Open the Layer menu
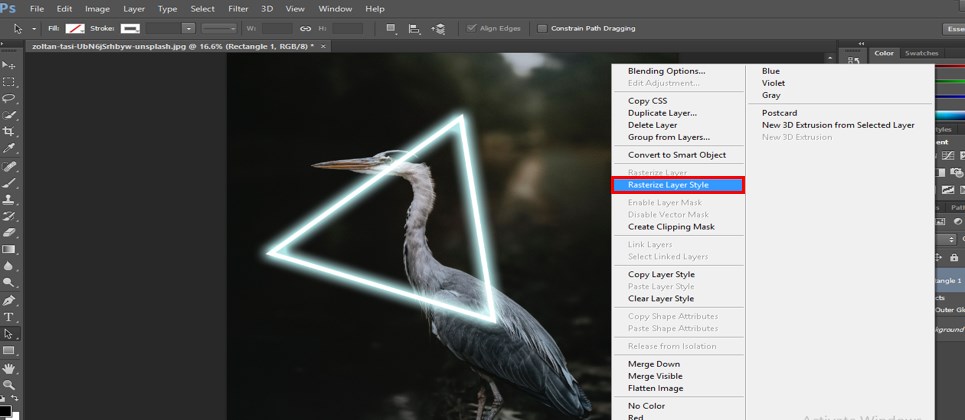This screenshot has height=420, width=965. [x=134, y=9]
